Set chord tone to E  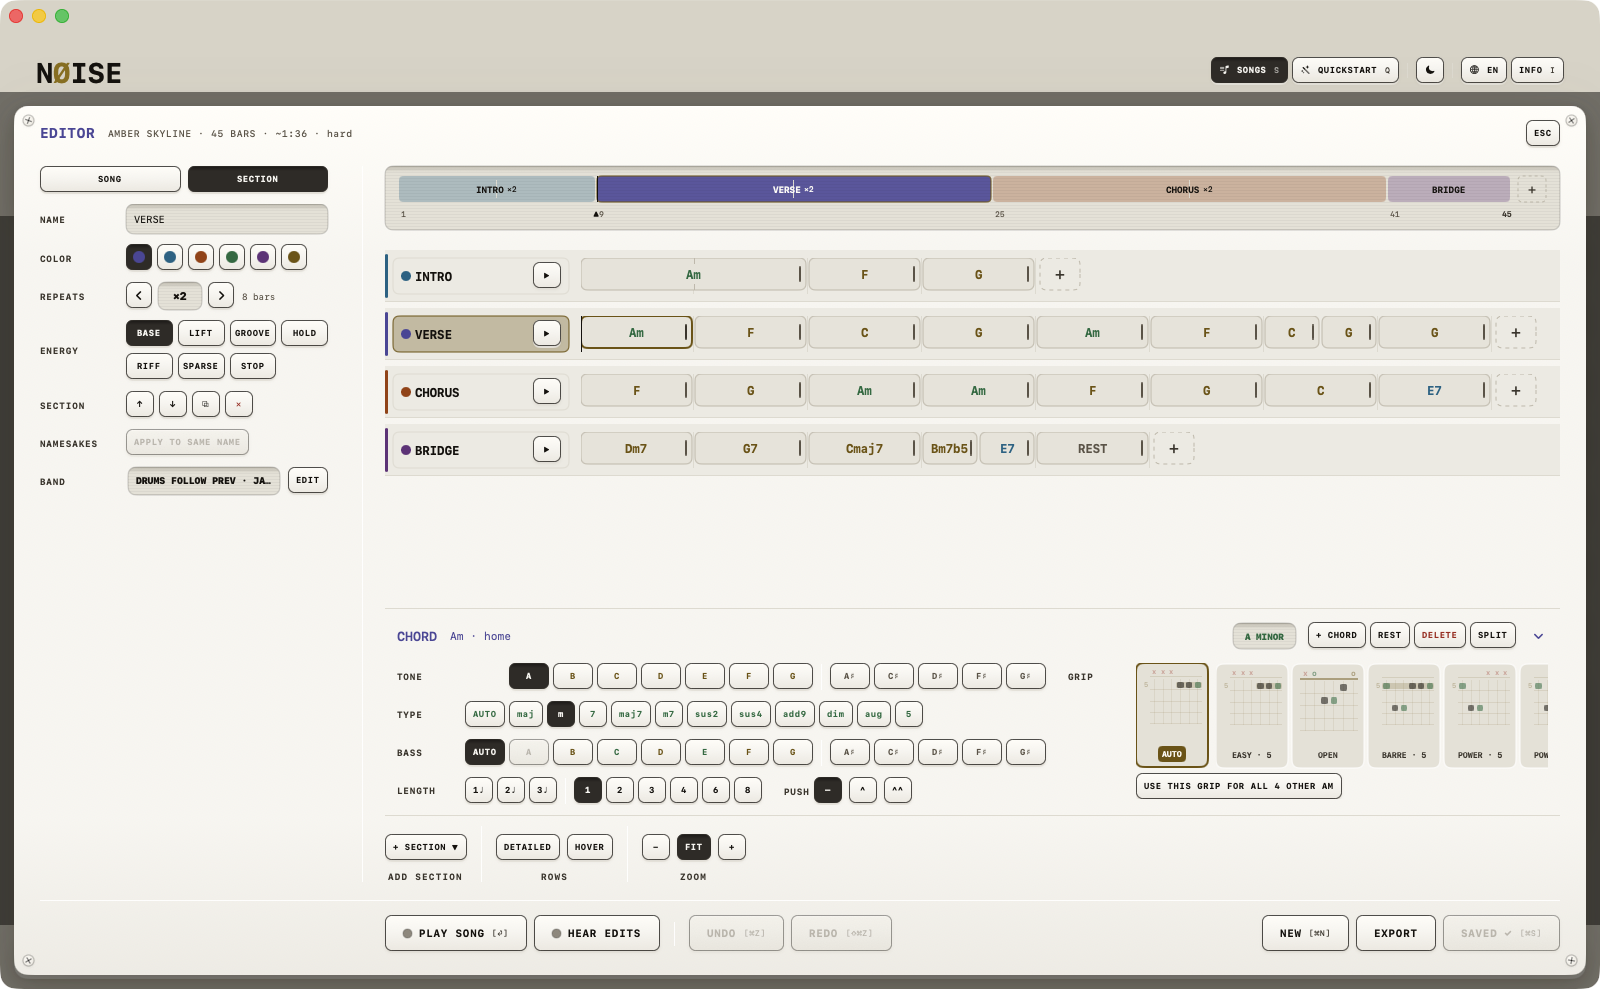tap(705, 676)
